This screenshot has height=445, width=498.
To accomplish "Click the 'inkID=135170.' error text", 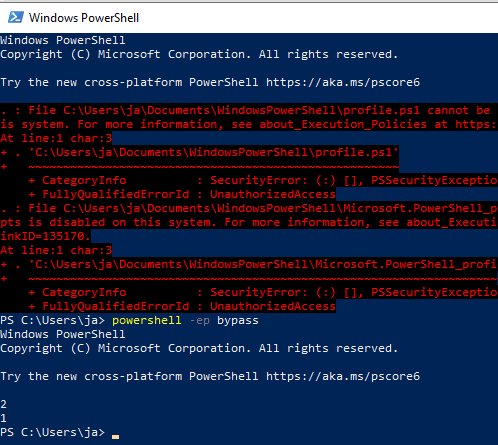I will (45, 236).
